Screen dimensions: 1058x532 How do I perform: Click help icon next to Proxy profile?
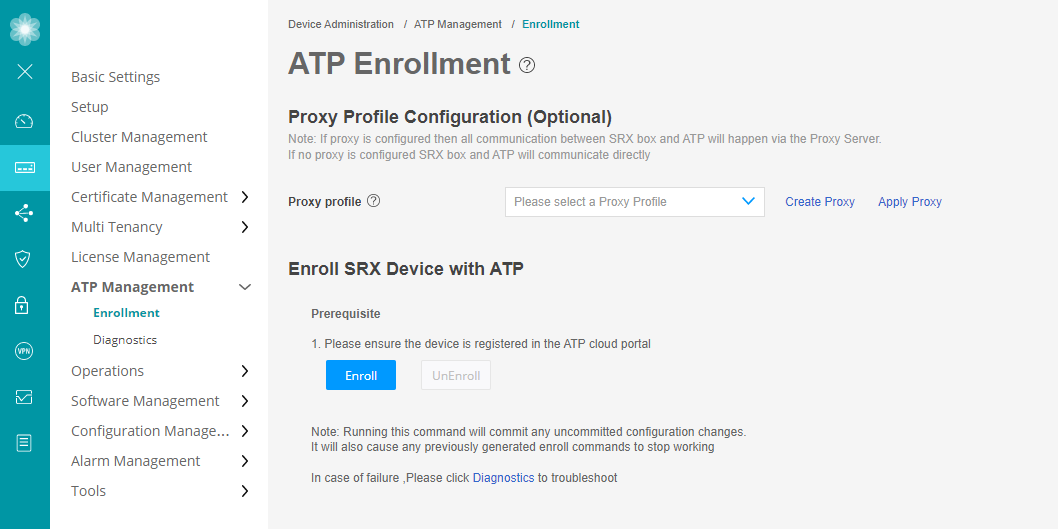[374, 201]
